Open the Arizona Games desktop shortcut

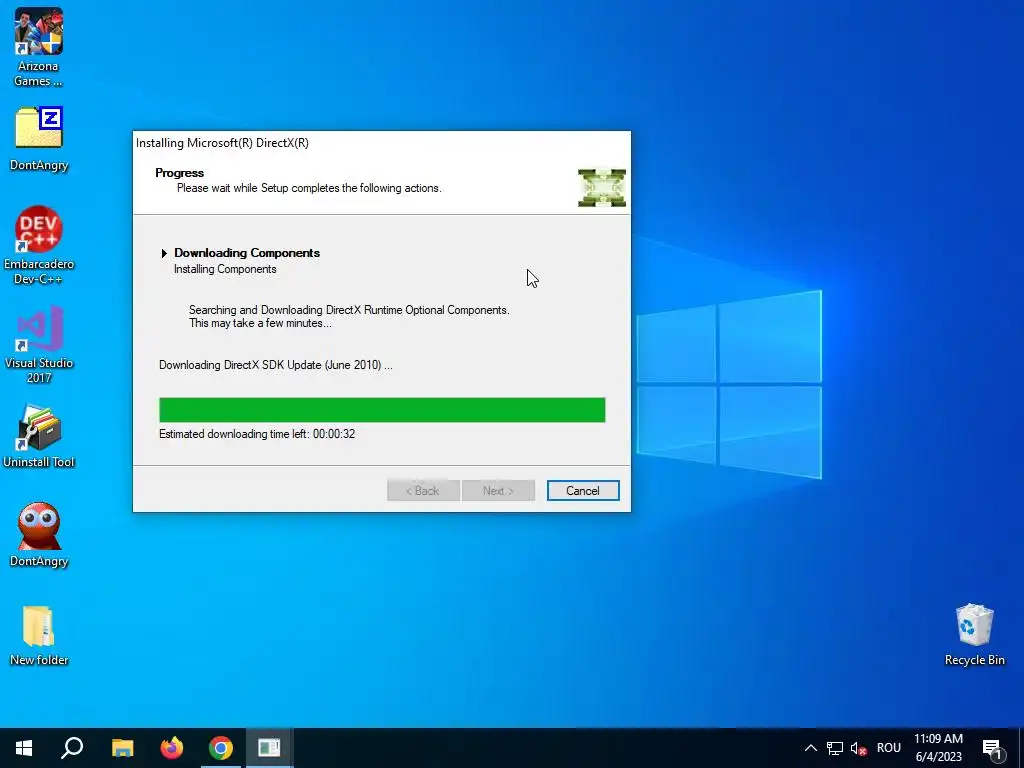tap(39, 47)
